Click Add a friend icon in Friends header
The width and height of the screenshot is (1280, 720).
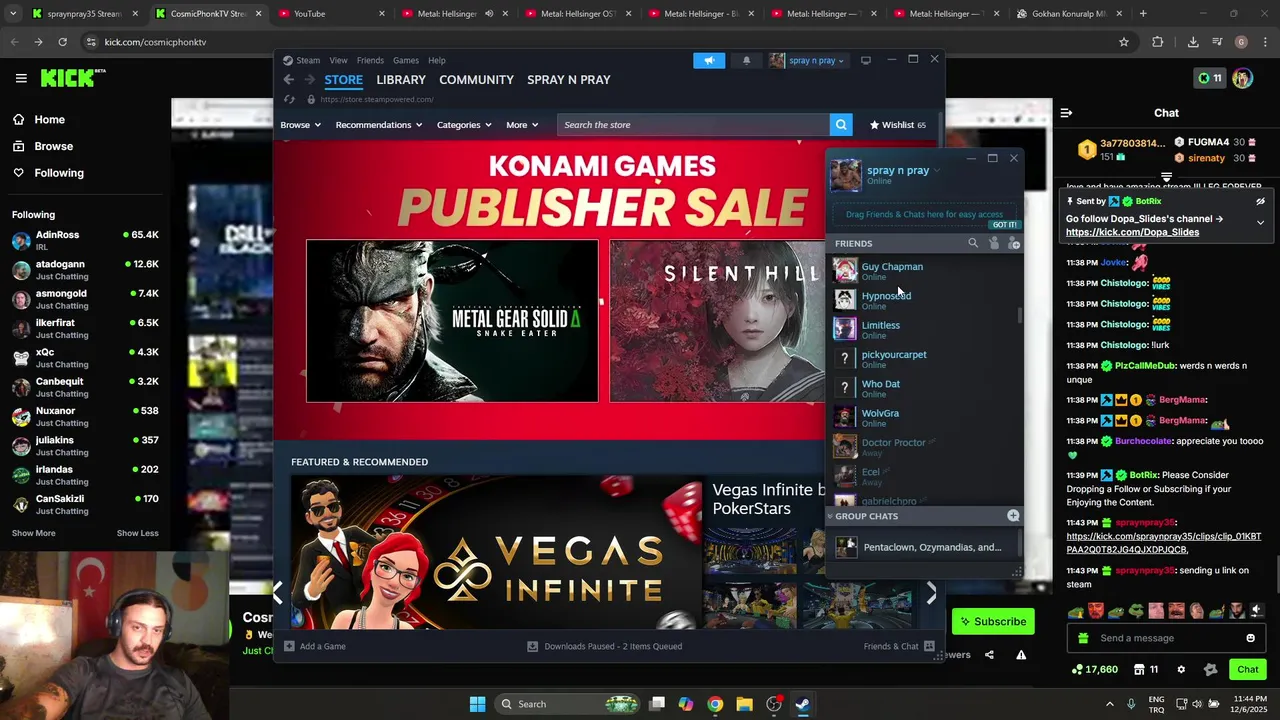[1014, 243]
